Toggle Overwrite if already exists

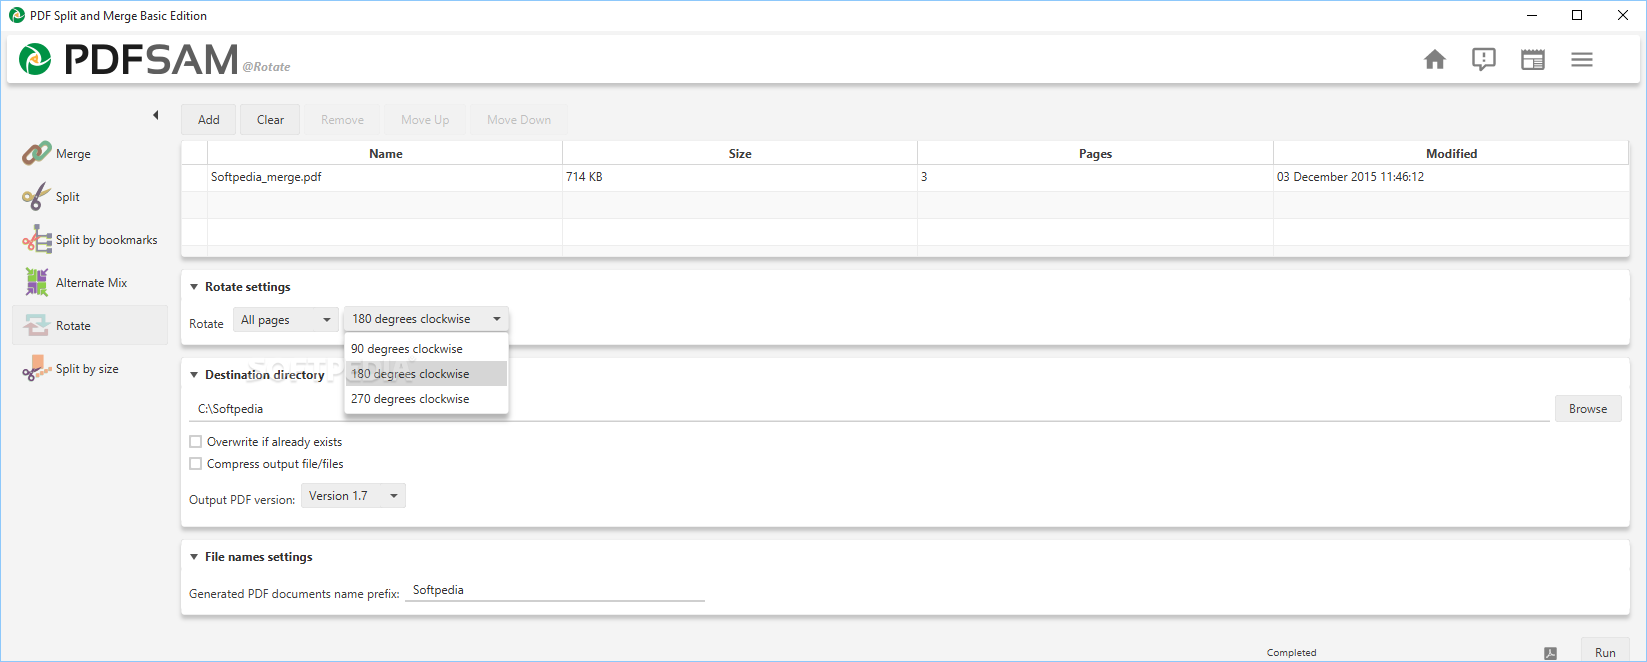tap(196, 441)
